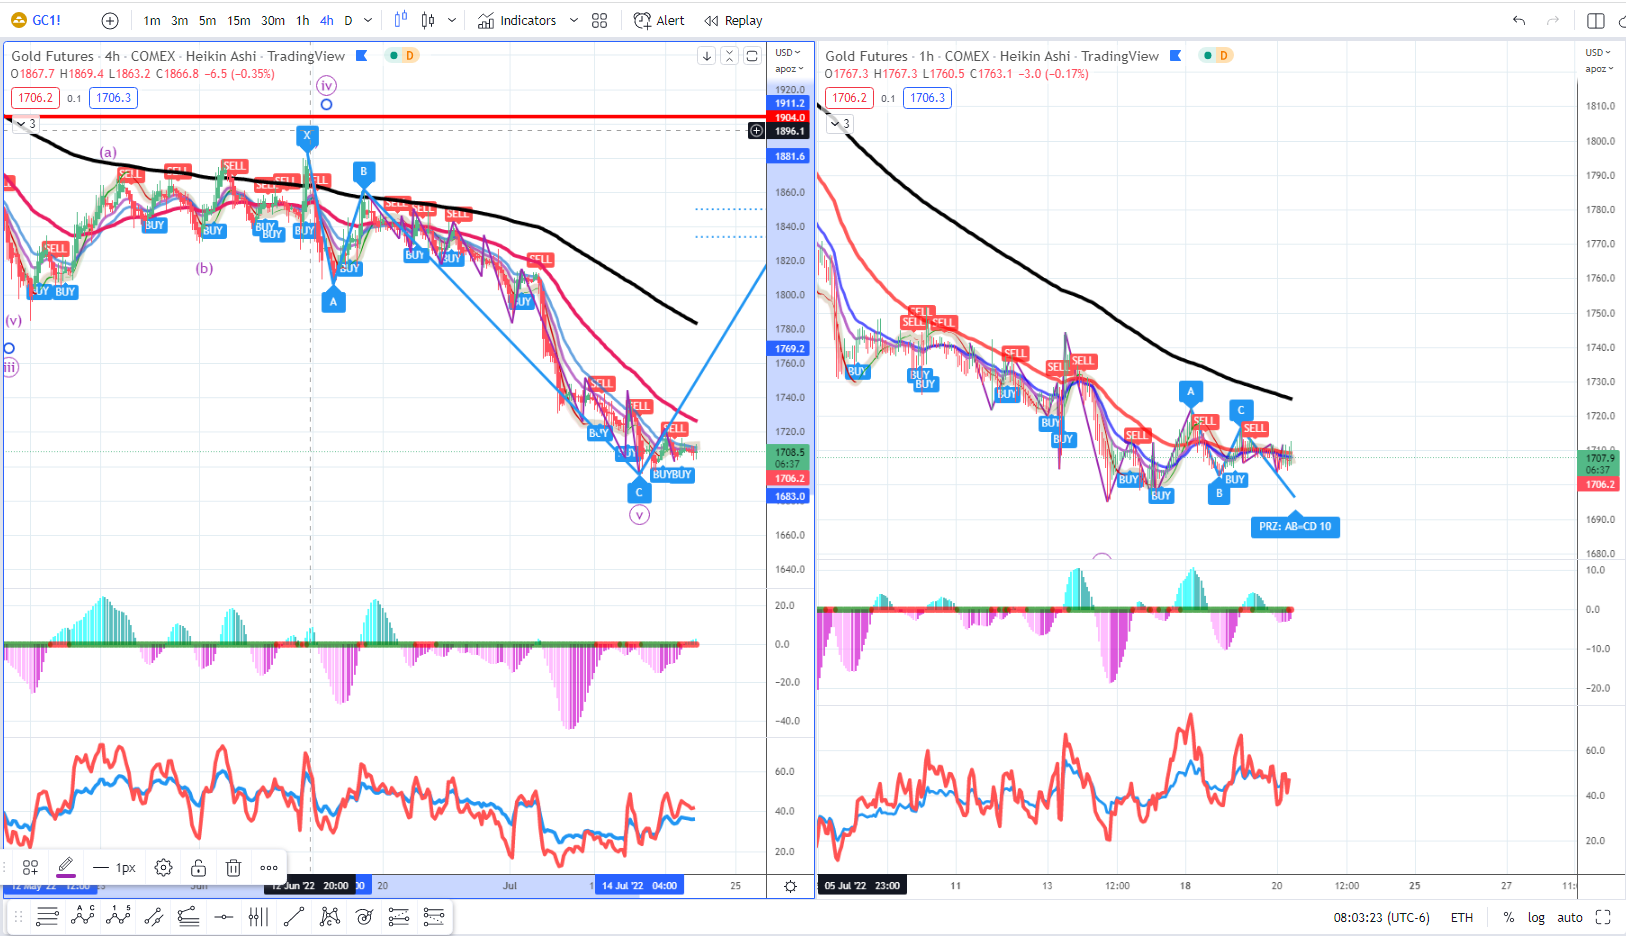The height and width of the screenshot is (936, 1626).
Task: Select the blue bars chart style icon
Action: (x=401, y=20)
